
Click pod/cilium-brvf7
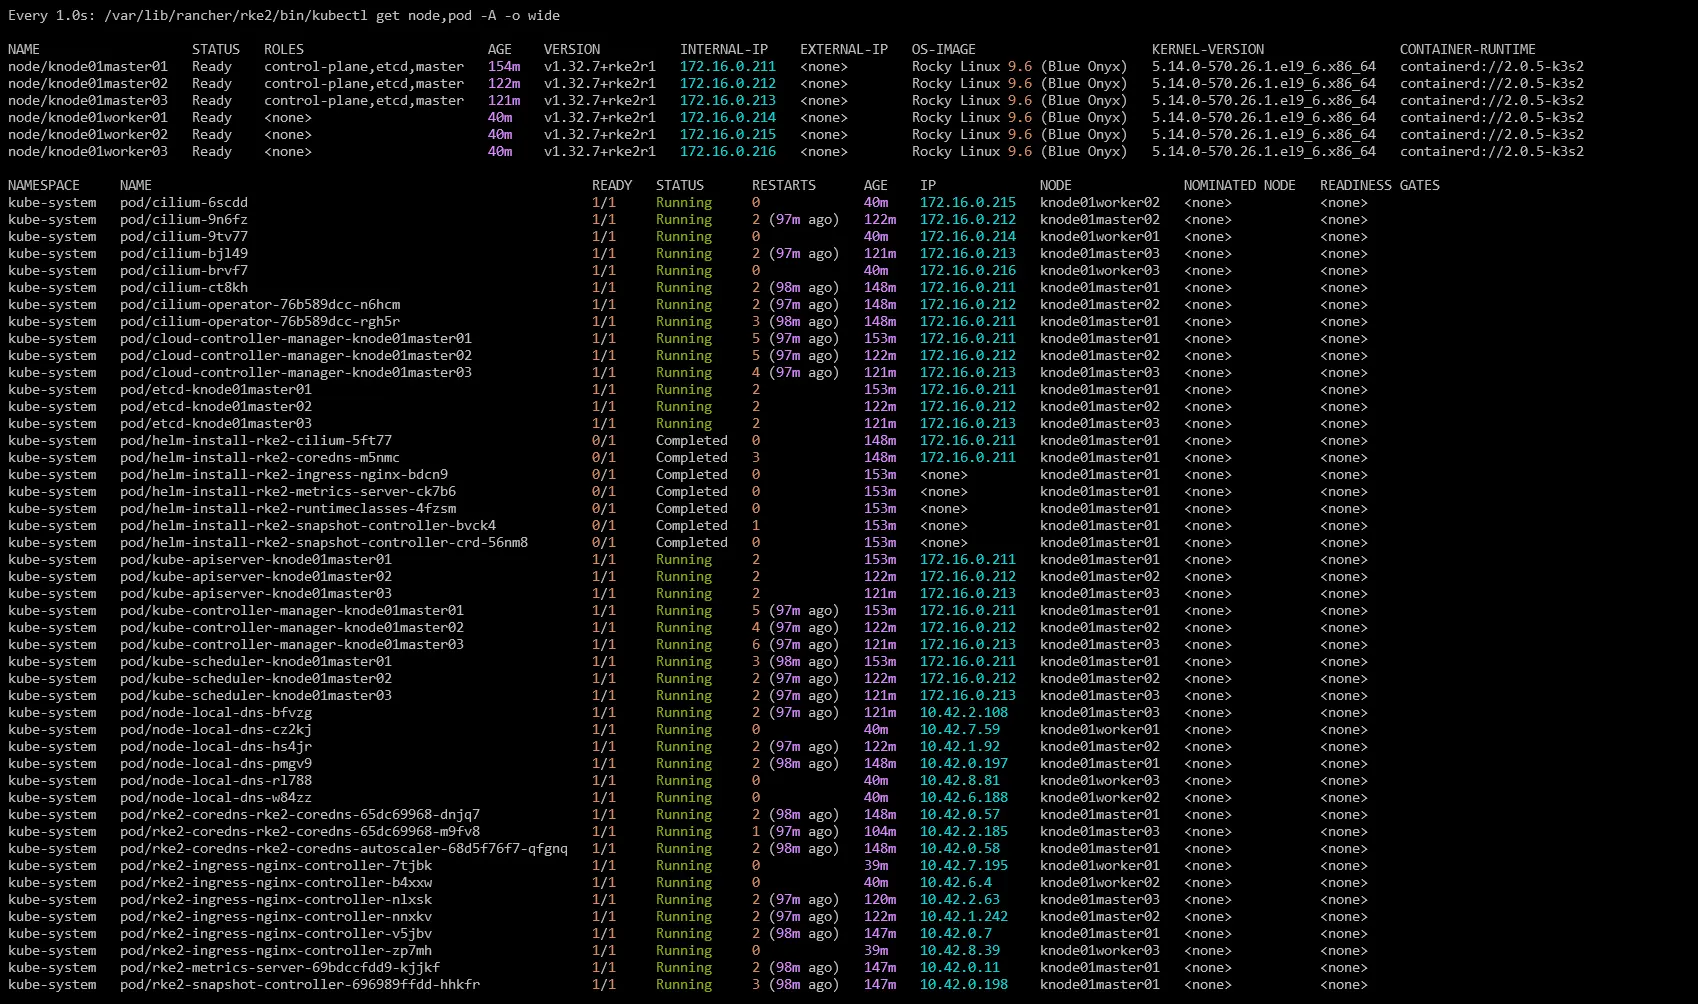coord(184,270)
